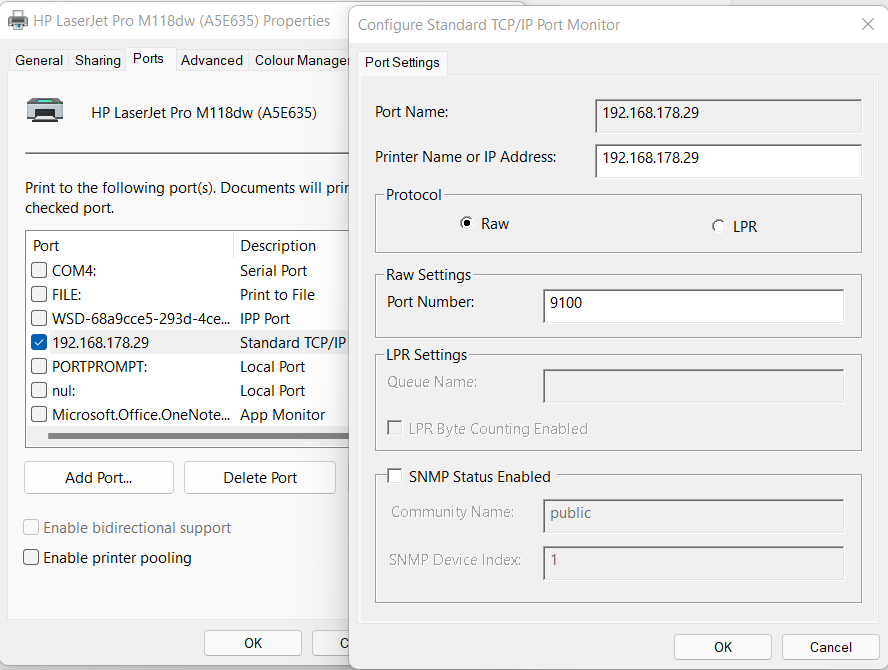Click the HP LaserJet printer device icon
The image size is (888, 670).
coord(44,110)
